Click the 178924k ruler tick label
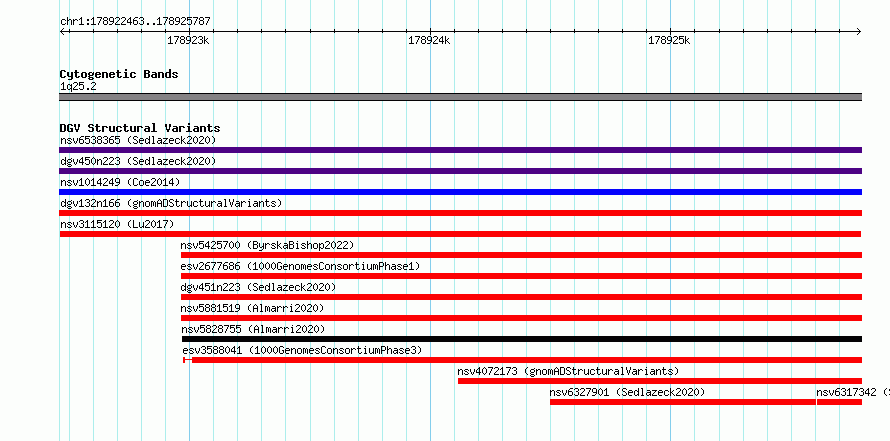Screen dimensions: 890x441 tap(429, 41)
